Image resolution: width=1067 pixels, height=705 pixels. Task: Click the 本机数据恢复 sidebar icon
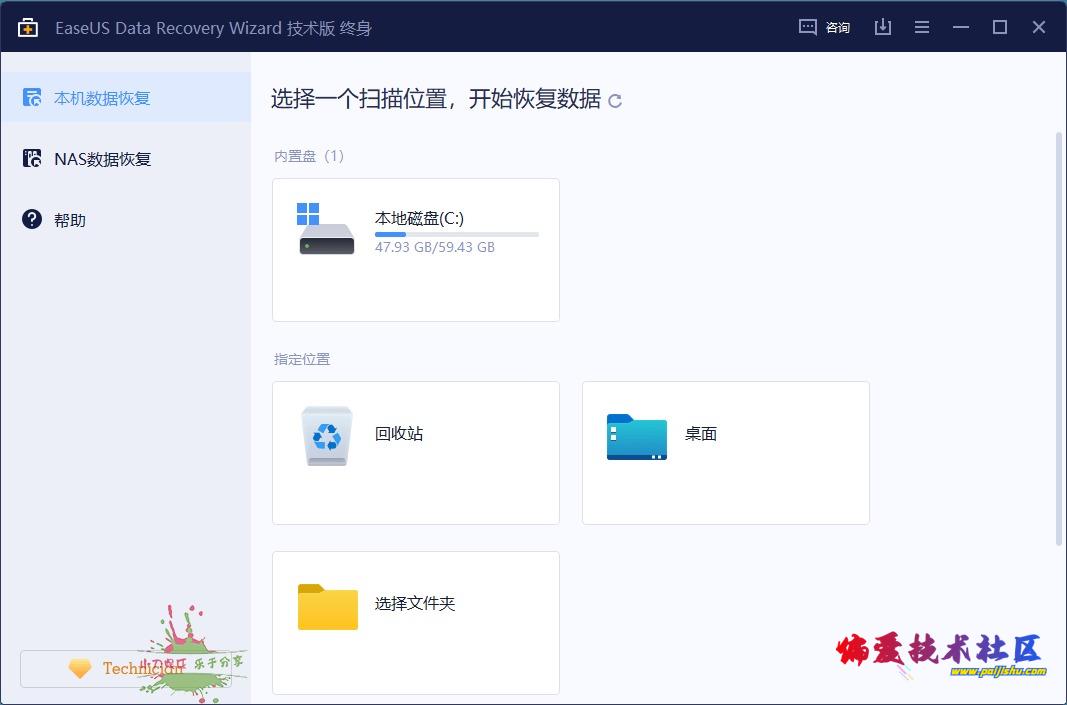click(x=32, y=97)
